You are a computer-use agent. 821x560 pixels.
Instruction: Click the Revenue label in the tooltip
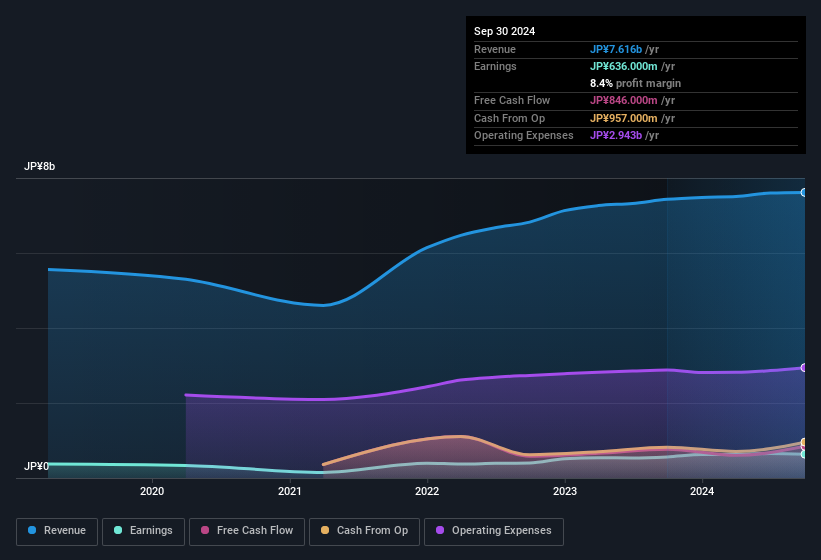click(x=495, y=49)
